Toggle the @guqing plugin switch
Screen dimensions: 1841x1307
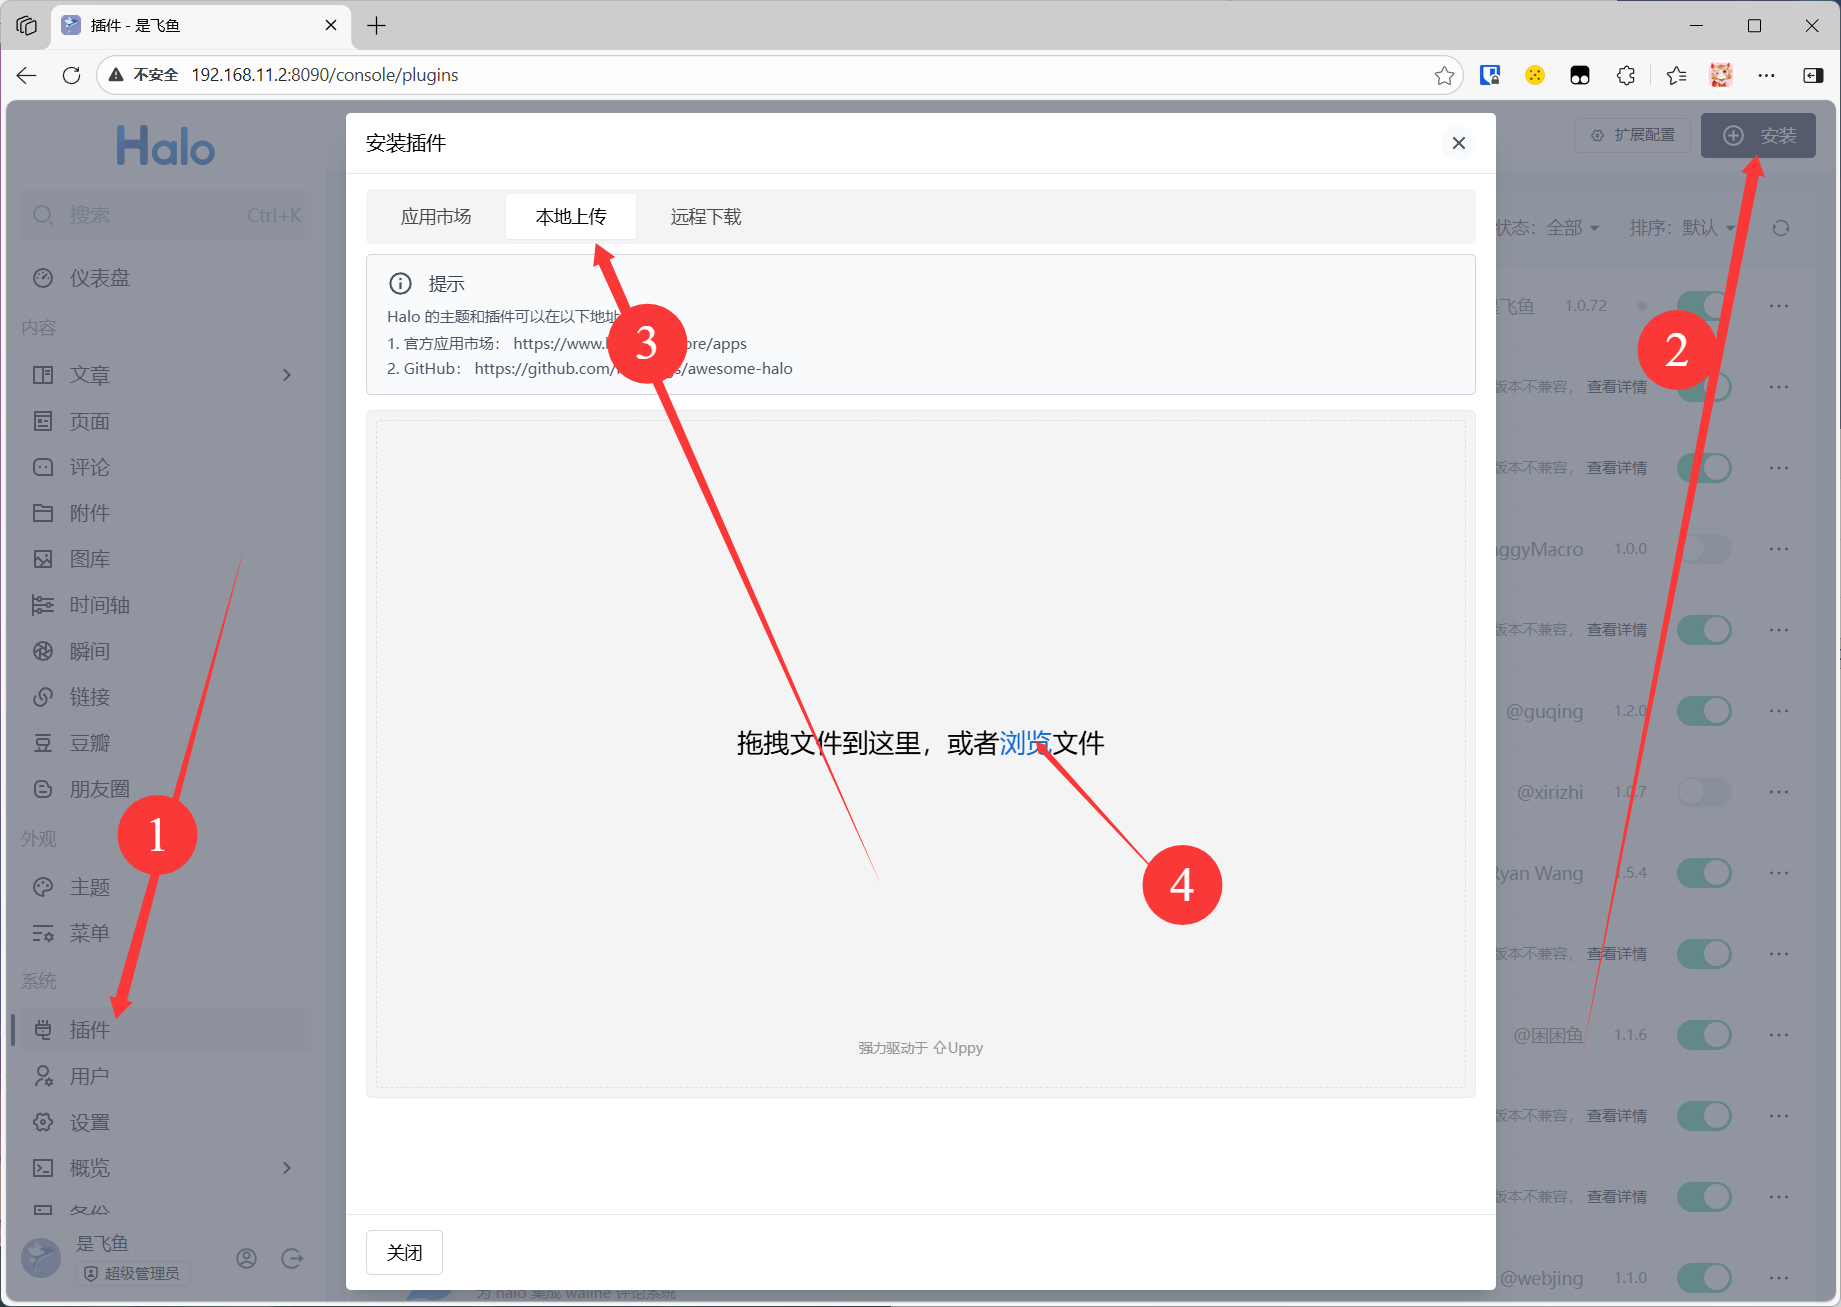1704,711
